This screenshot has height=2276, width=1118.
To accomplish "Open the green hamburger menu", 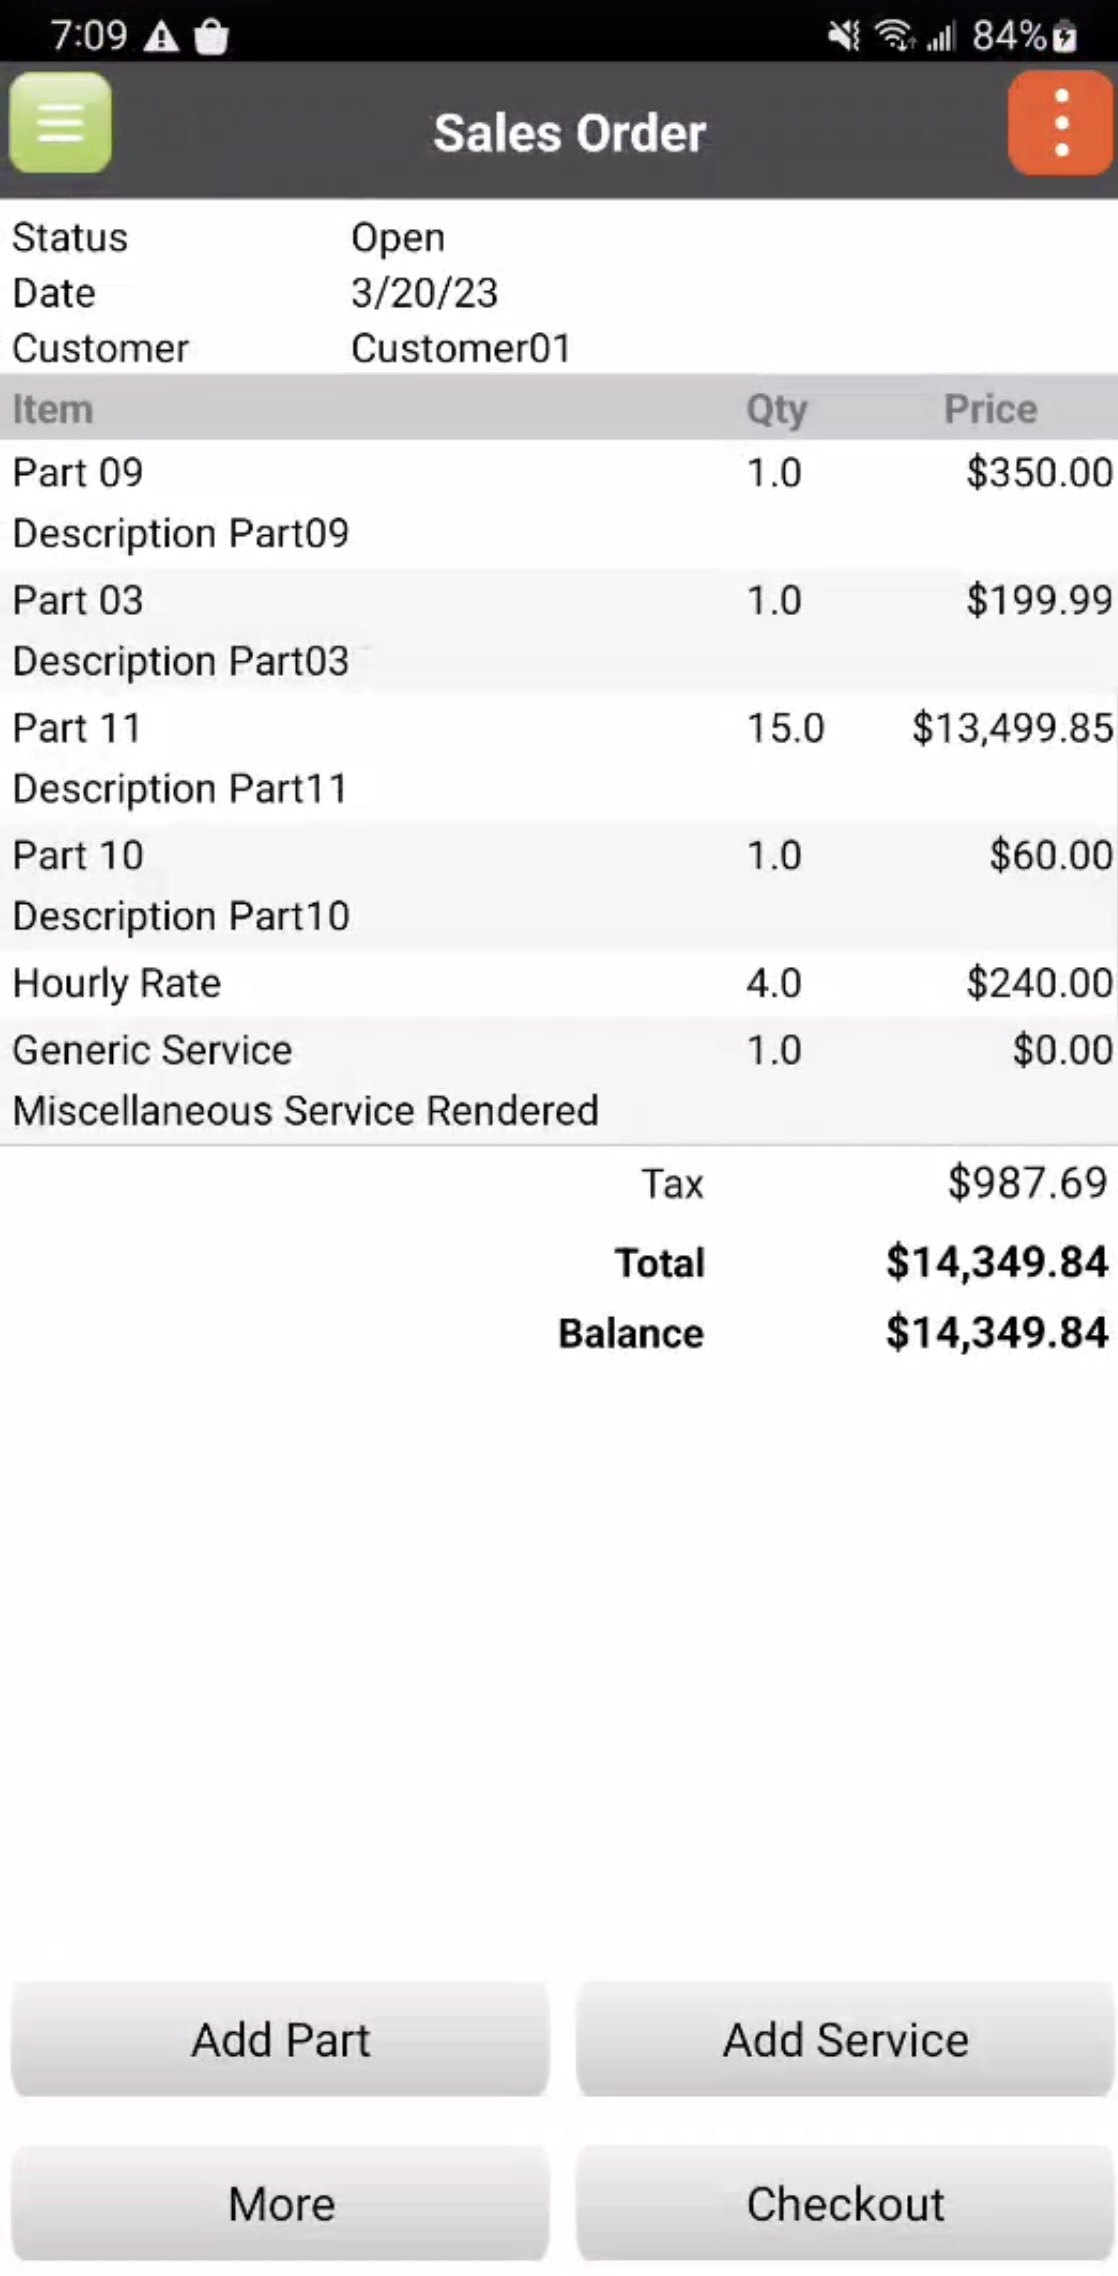I will [x=60, y=123].
